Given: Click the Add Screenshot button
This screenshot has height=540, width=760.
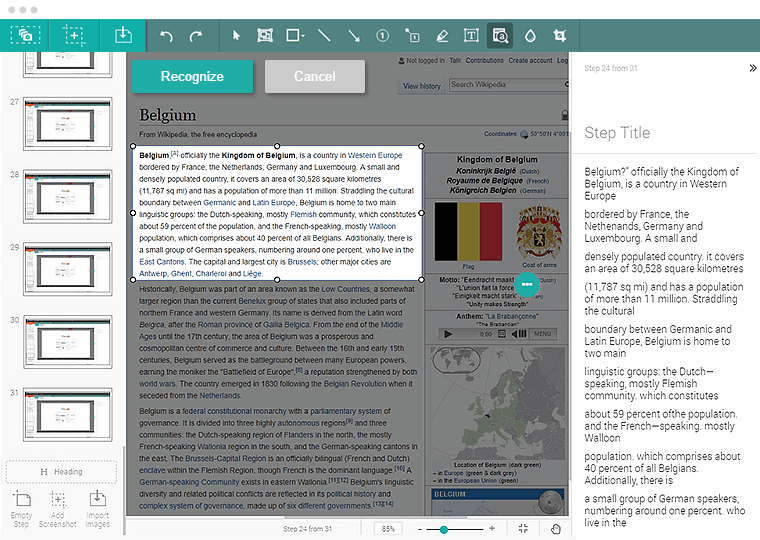Looking at the screenshot, I should (x=58, y=508).
